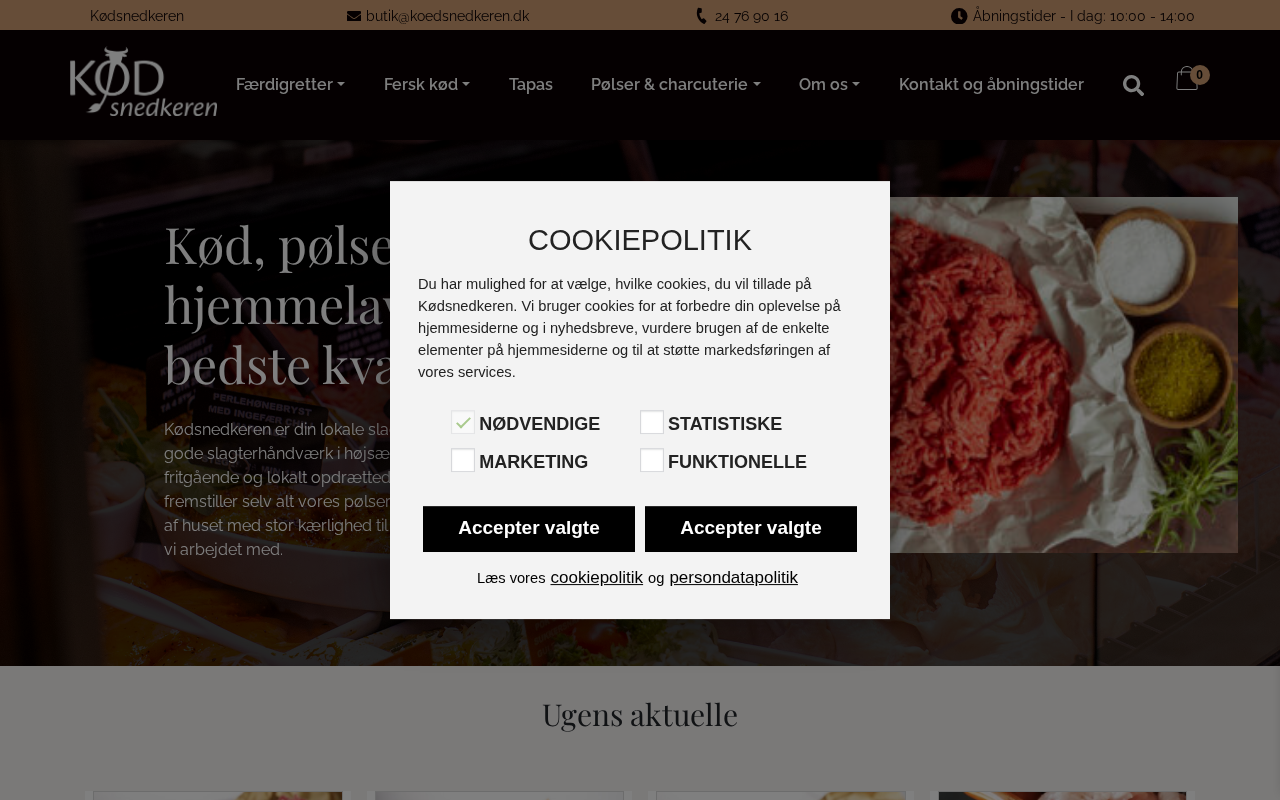Screen dimensions: 1280x800
Task: Enable the Statistiske cookies checkbox
Action: 652,422
